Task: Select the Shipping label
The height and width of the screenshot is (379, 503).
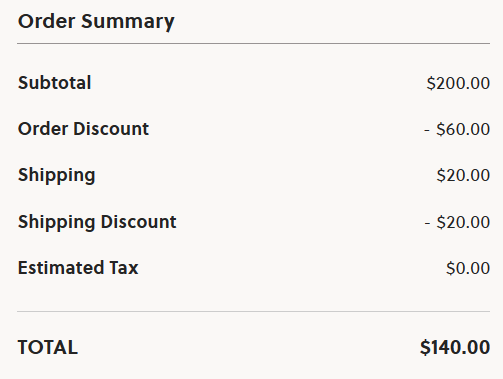Action: [x=57, y=175]
